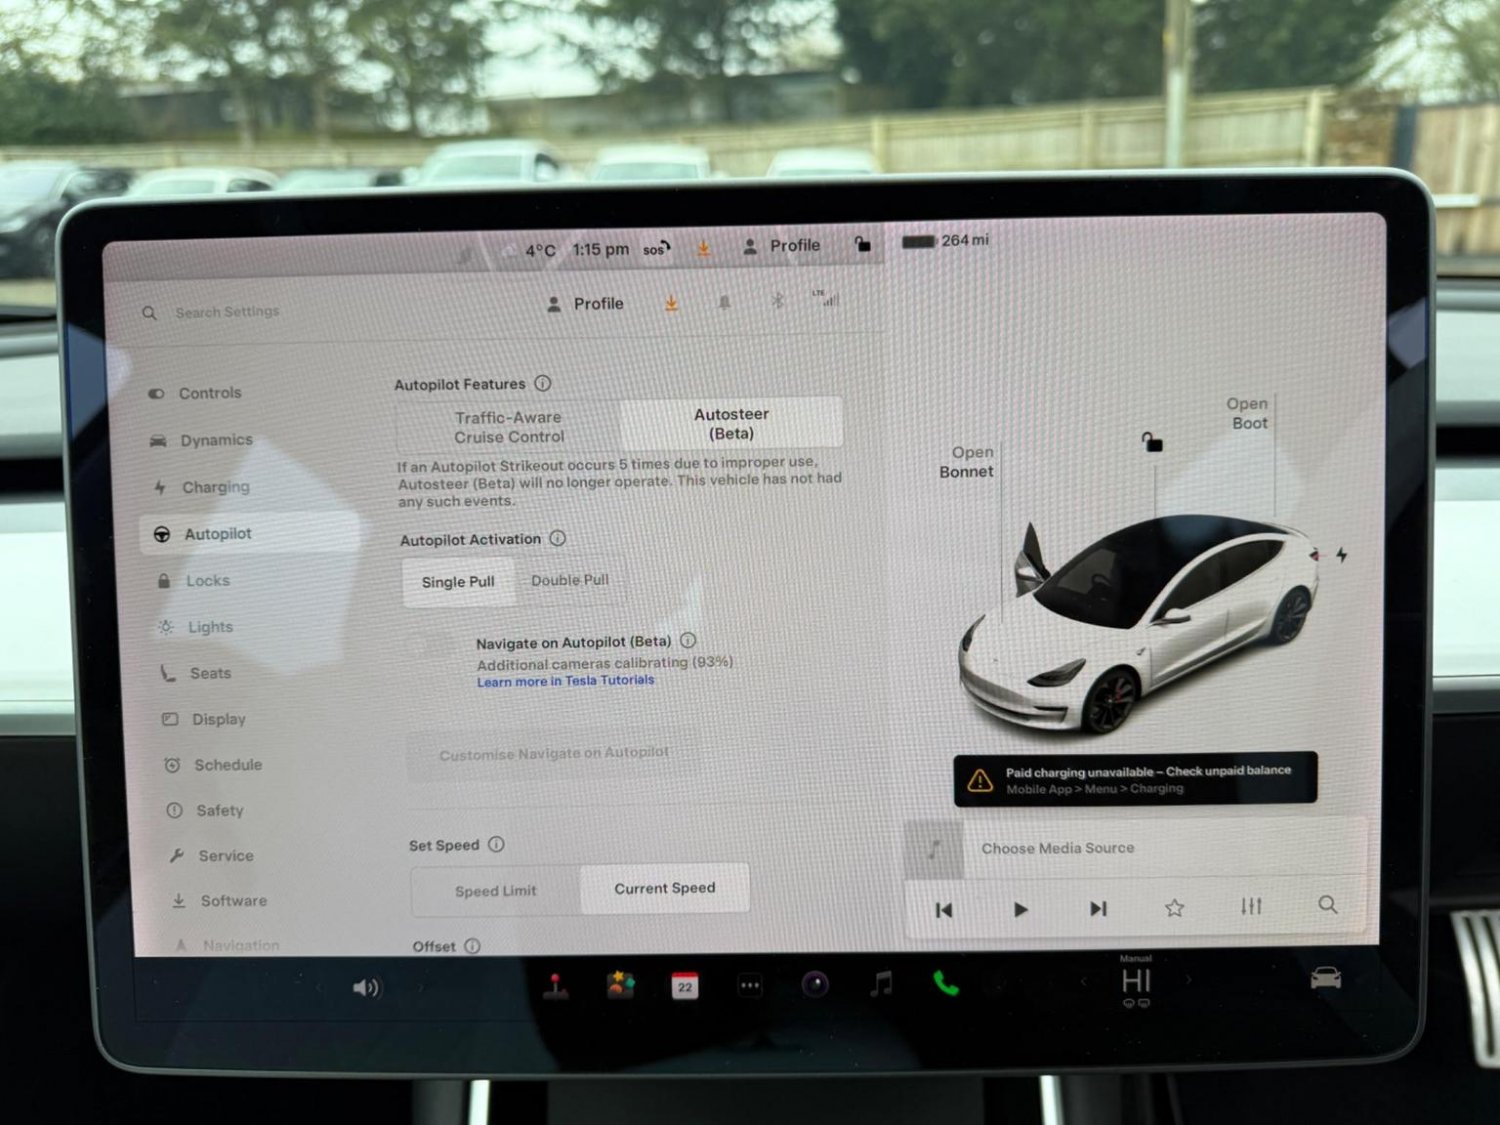
Task: Open Calendar app
Action: [685, 986]
